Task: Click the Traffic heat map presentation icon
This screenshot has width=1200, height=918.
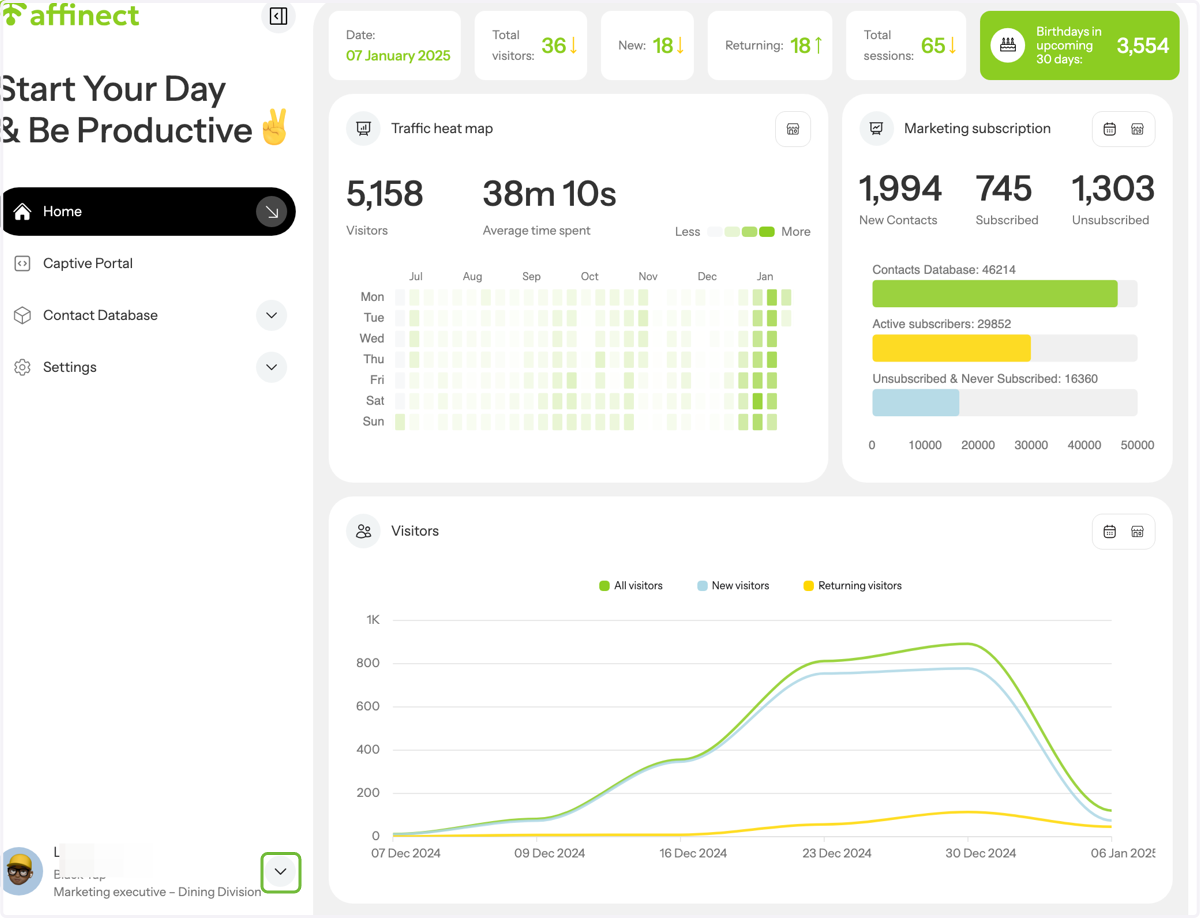Action: (363, 129)
